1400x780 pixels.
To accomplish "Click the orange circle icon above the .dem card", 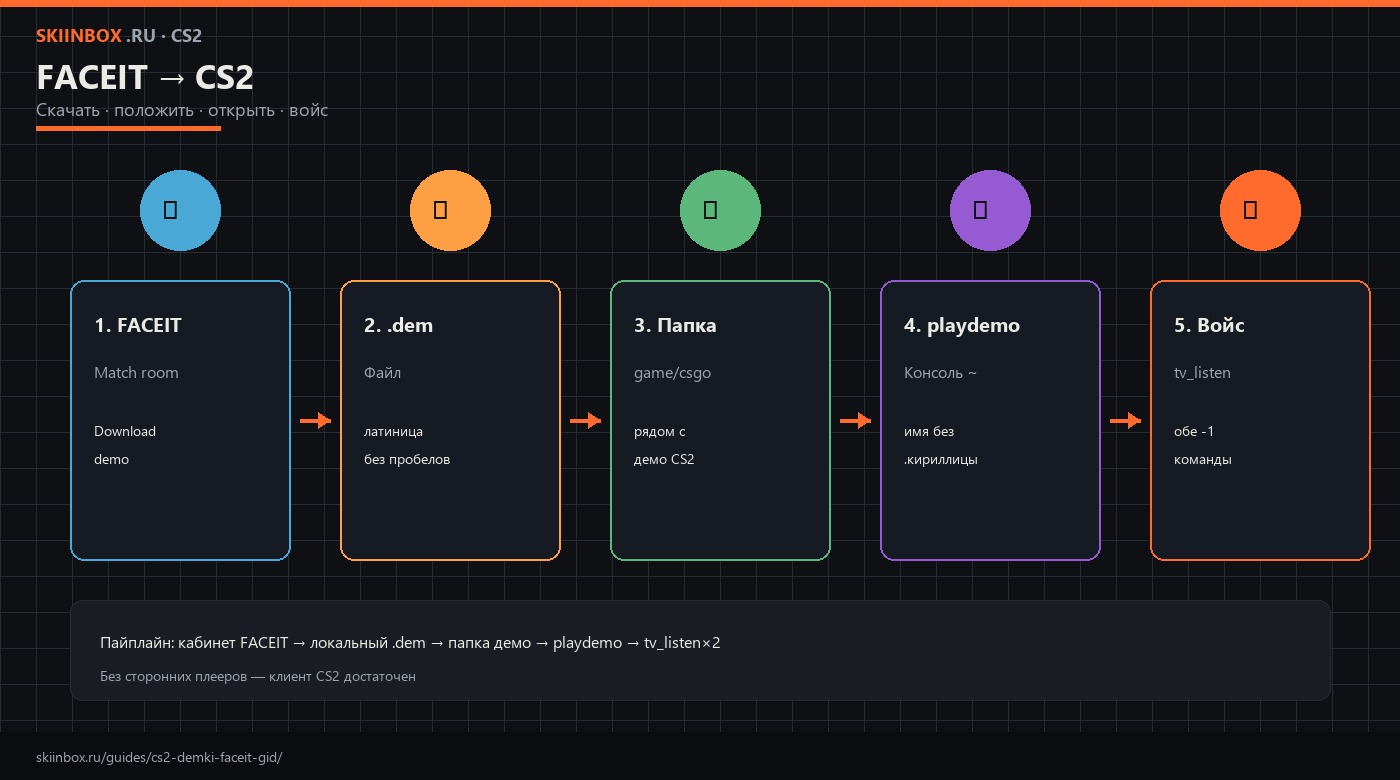I will [450, 210].
